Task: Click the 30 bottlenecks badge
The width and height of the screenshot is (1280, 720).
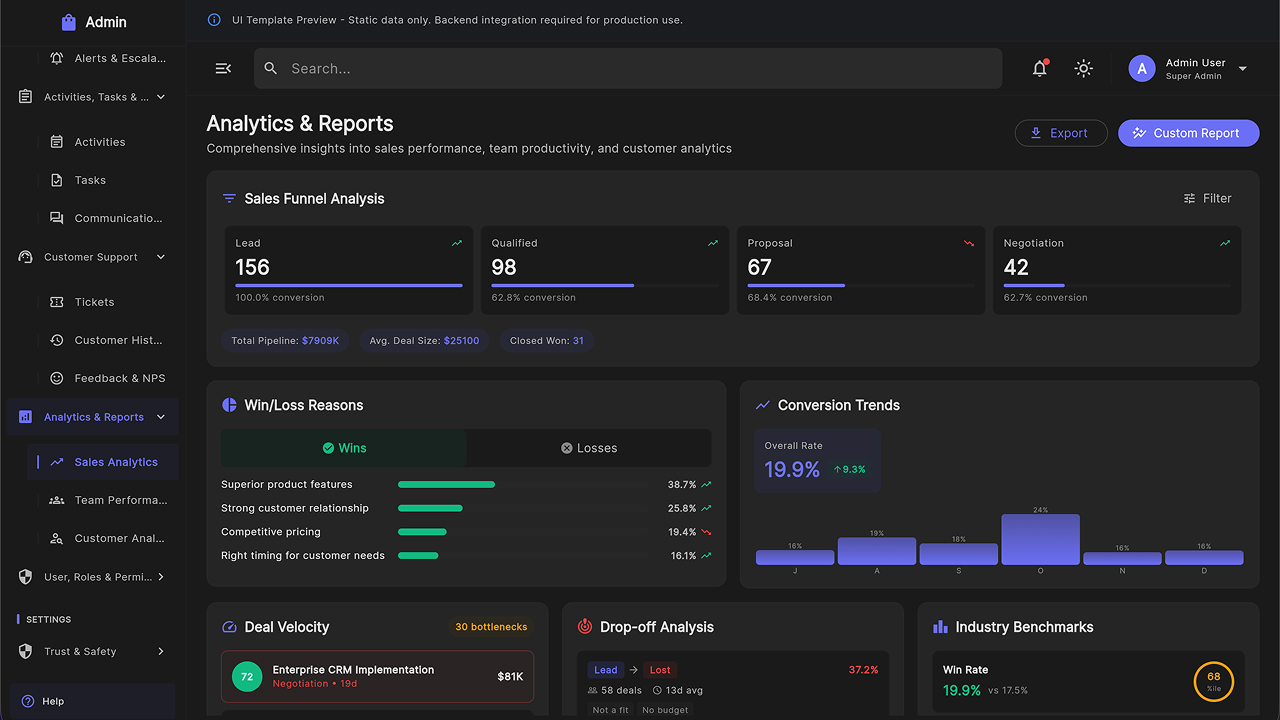Action: [x=491, y=627]
